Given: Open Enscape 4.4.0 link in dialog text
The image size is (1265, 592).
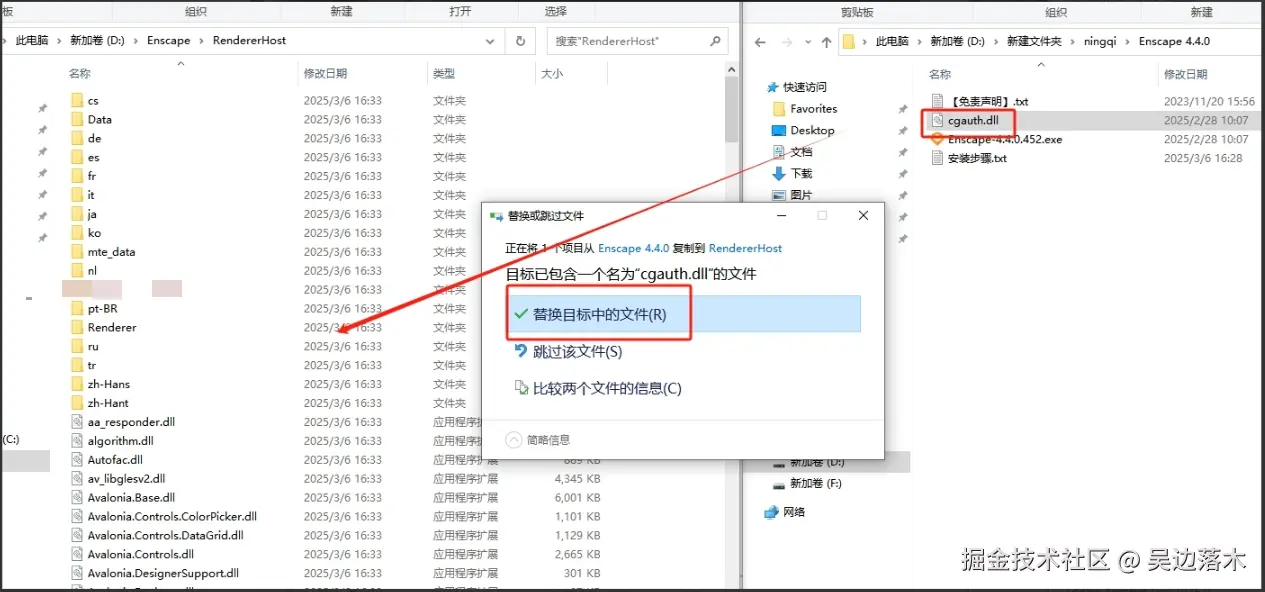Looking at the screenshot, I should (633, 248).
